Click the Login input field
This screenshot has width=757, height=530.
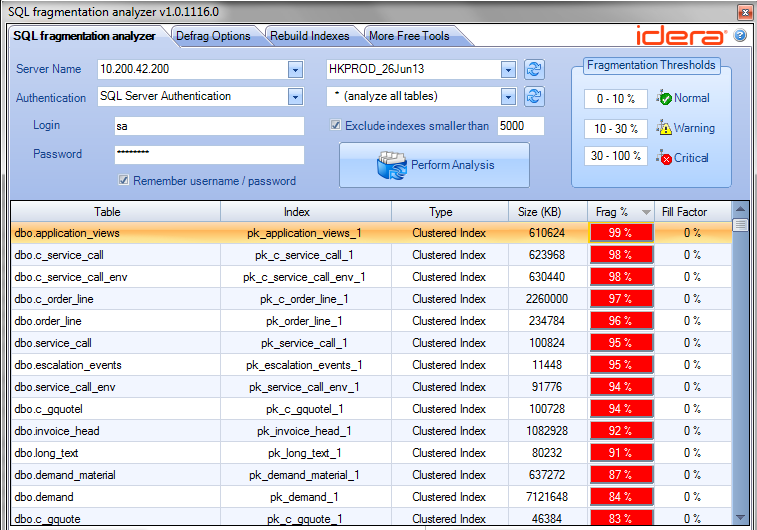coord(209,126)
